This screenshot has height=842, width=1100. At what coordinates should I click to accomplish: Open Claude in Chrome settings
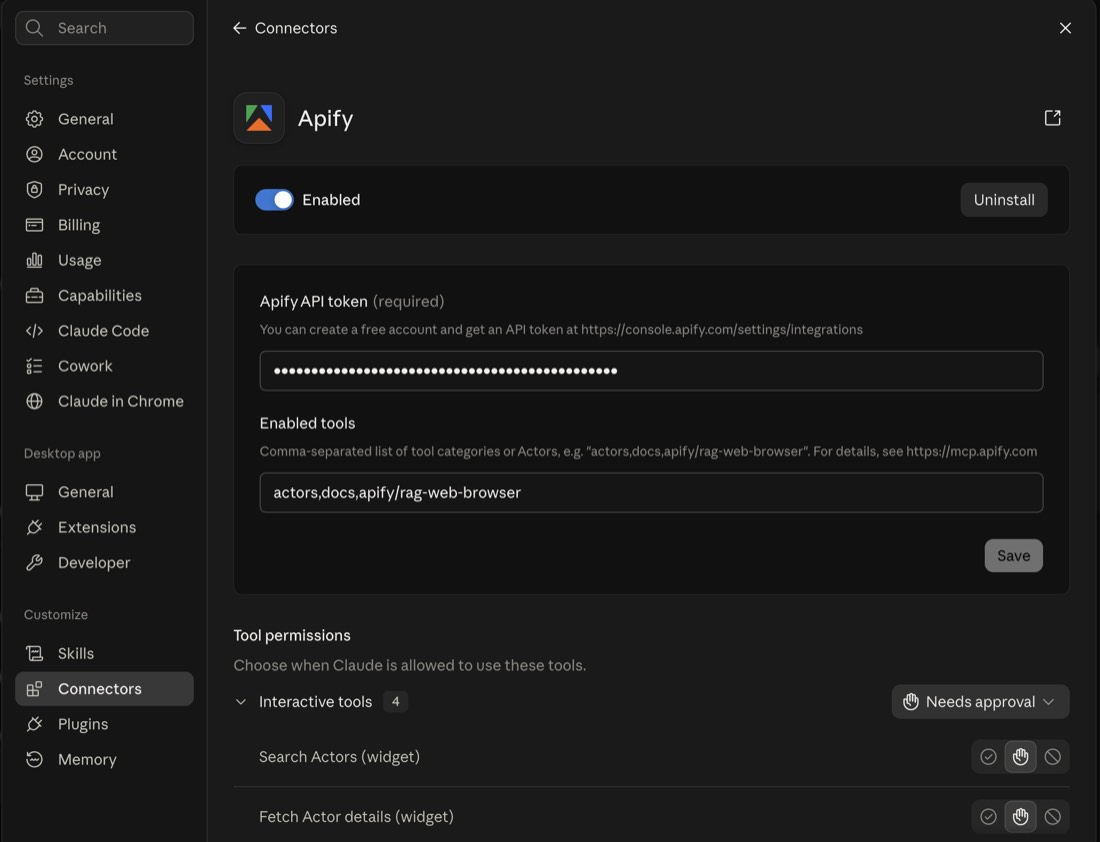coord(105,401)
